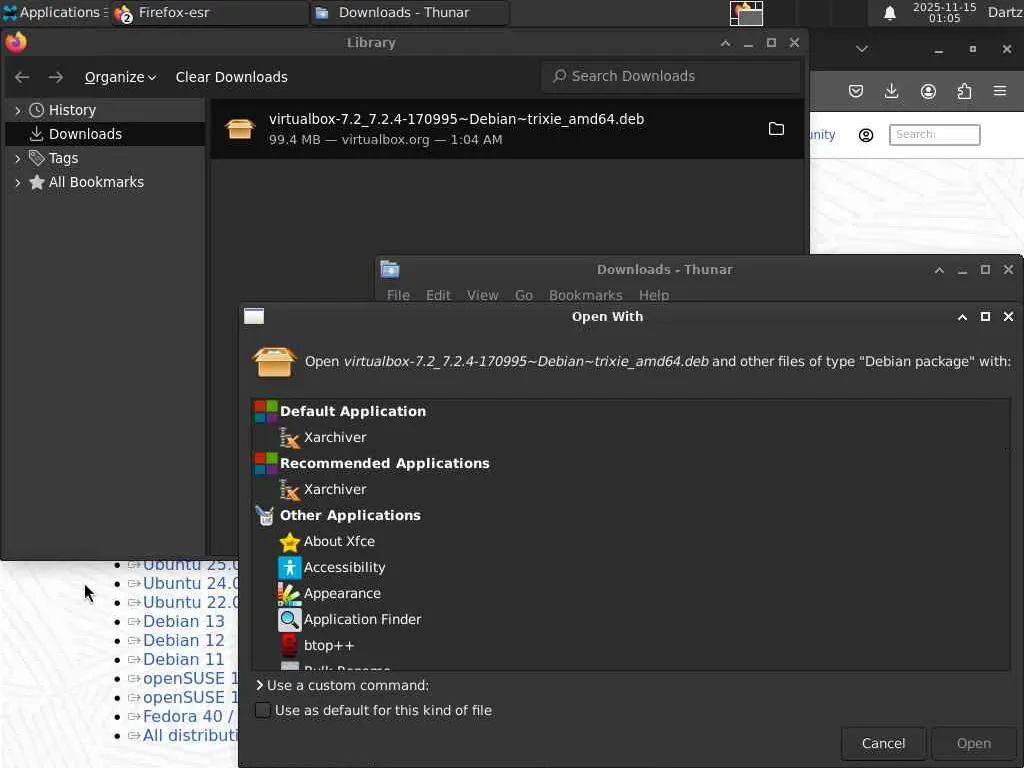1024x768 pixels.
Task: Click the list all tabs chevron in Firefox
Action: tap(862, 49)
